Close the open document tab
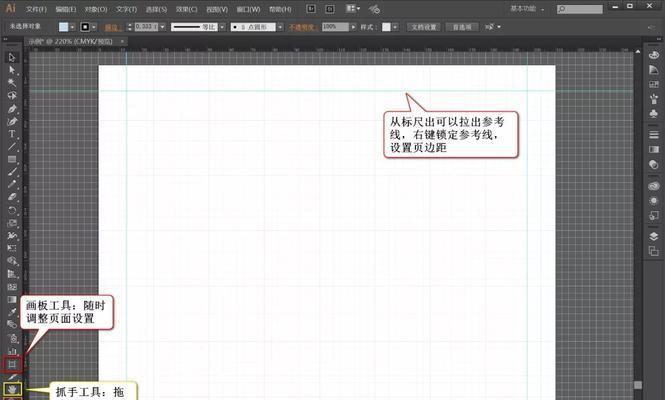 coord(122,41)
